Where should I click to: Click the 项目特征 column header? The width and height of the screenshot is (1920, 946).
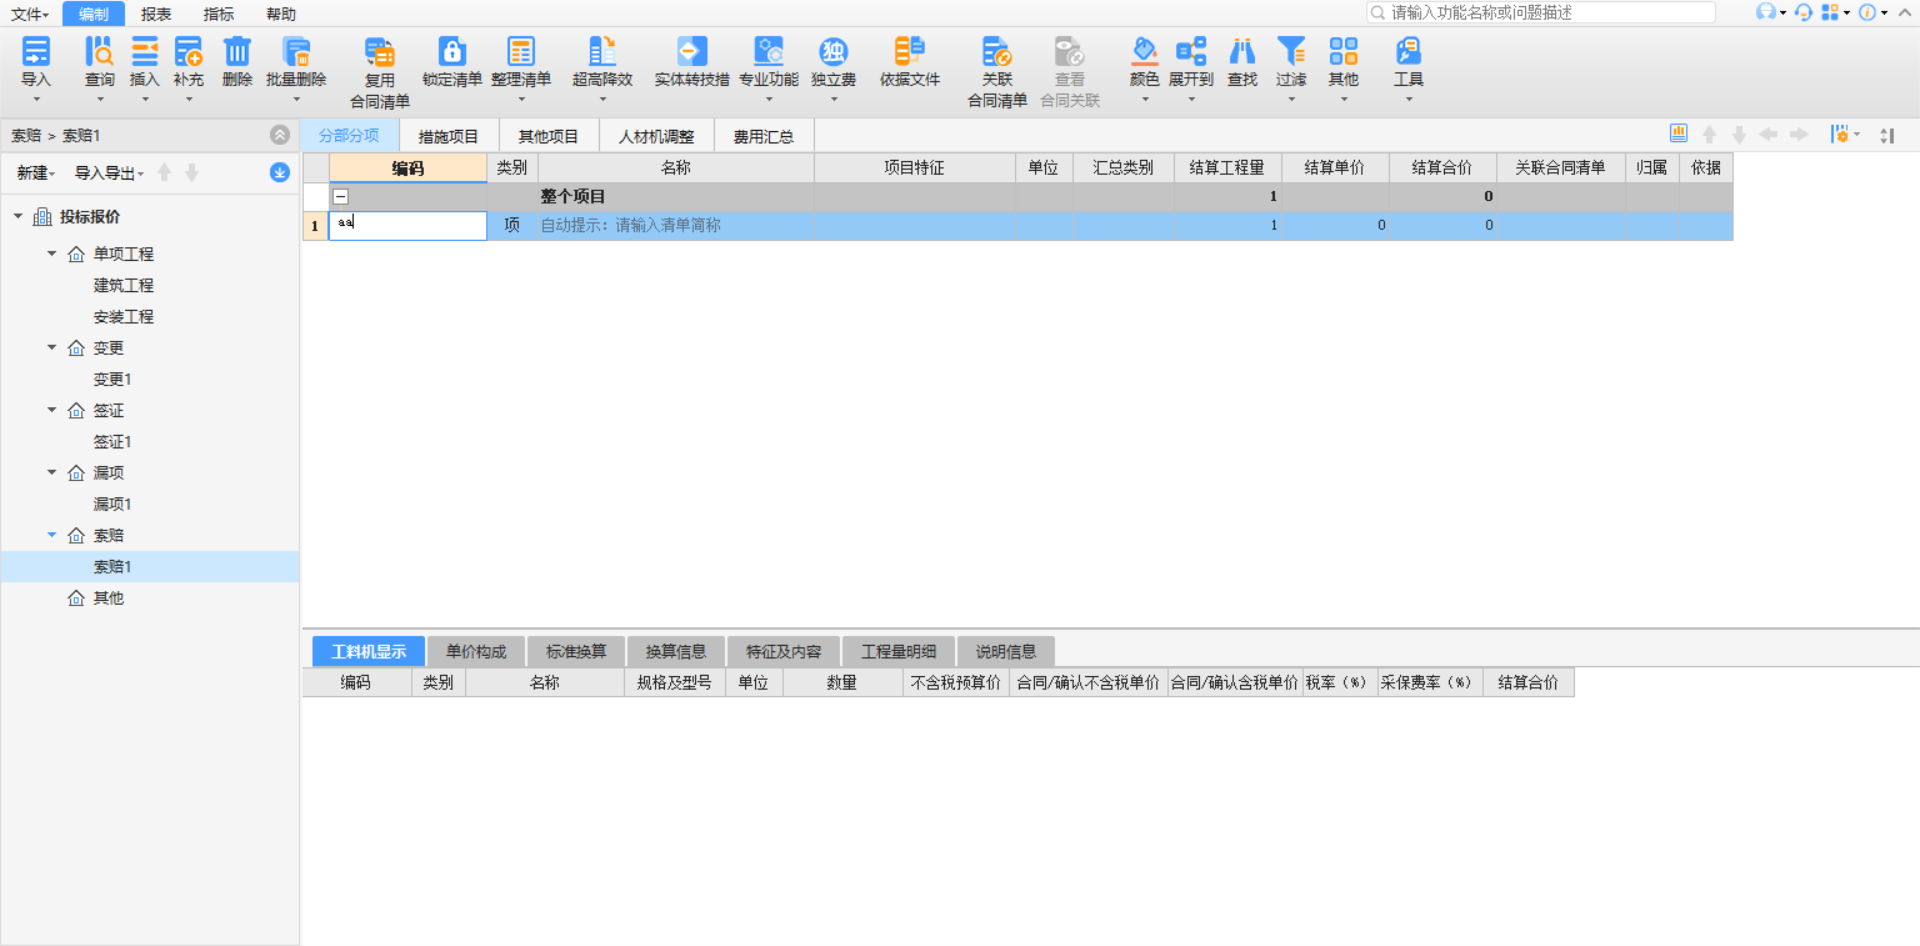point(914,168)
